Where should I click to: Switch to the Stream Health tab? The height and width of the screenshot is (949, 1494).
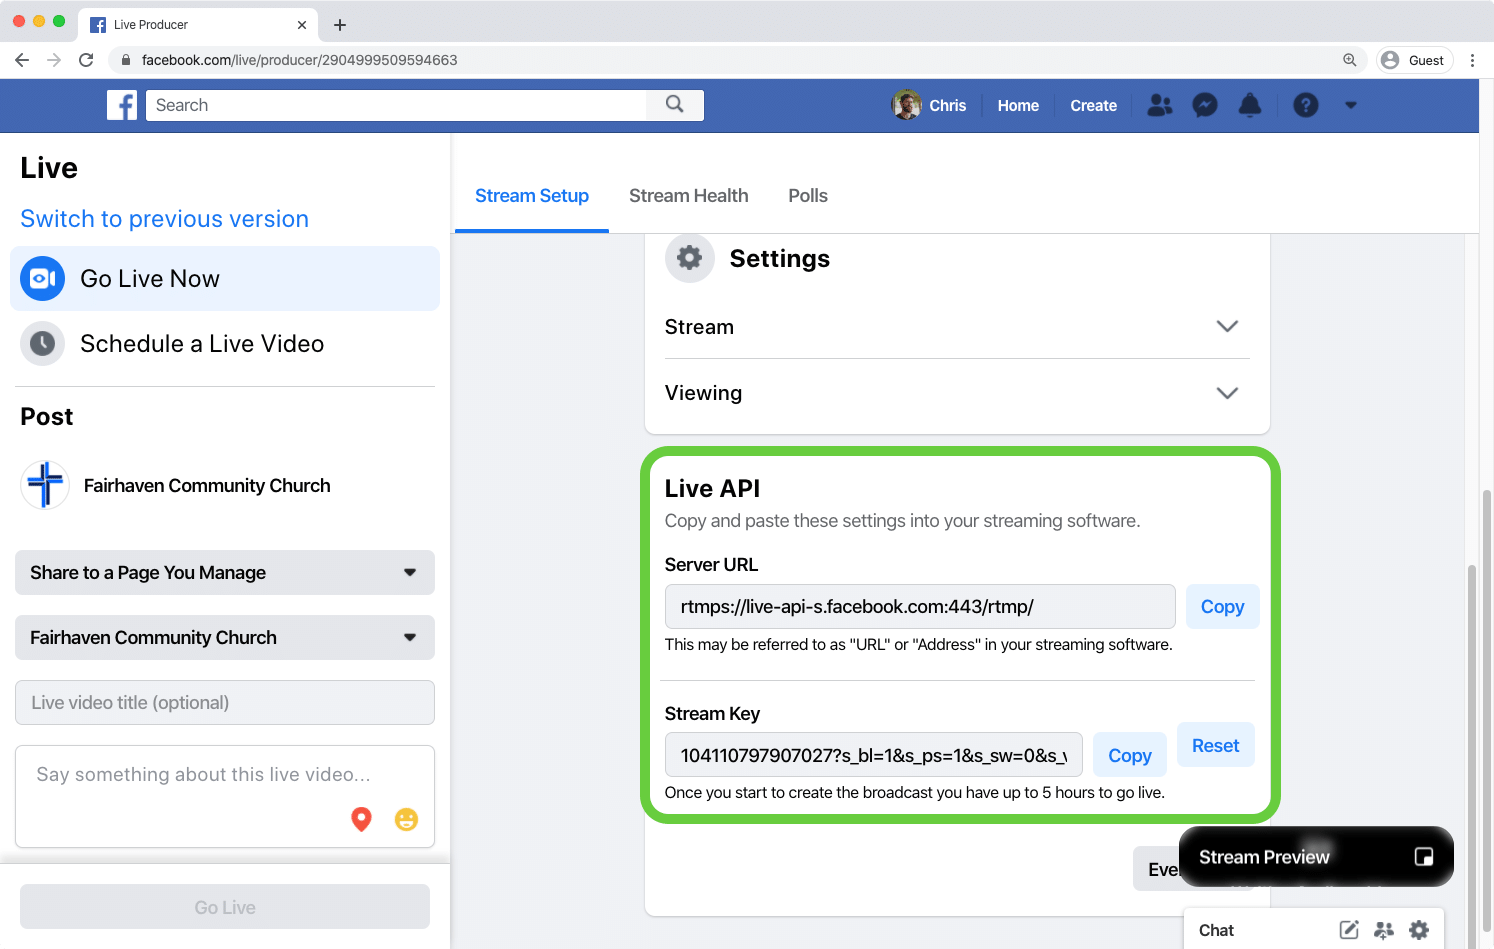(x=688, y=196)
